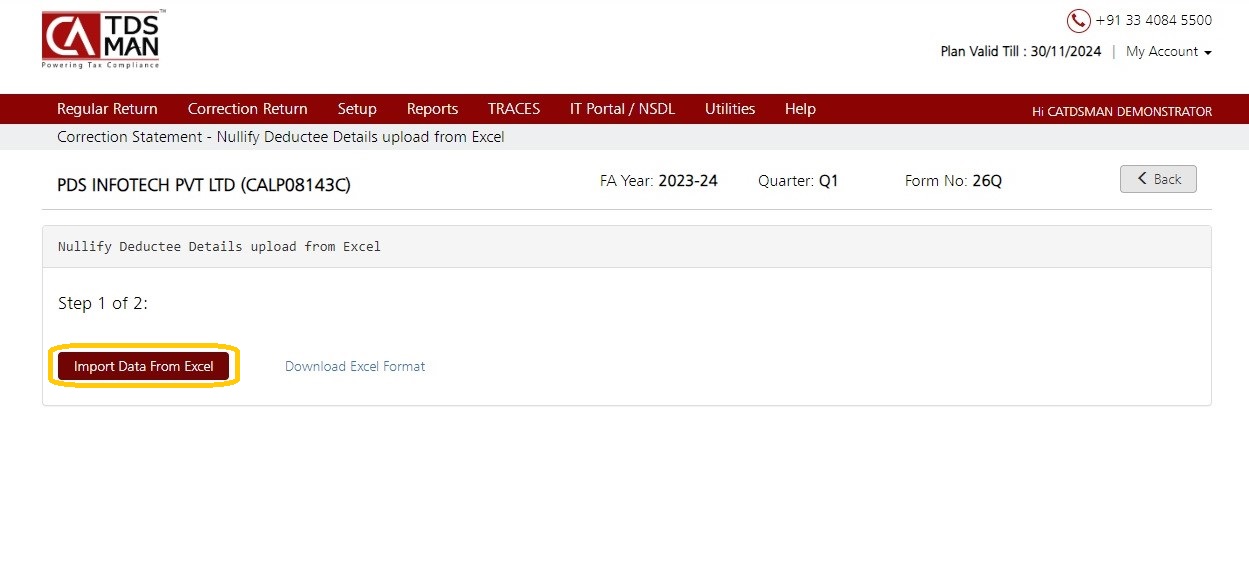Open the My Account dropdown

[1168, 51]
